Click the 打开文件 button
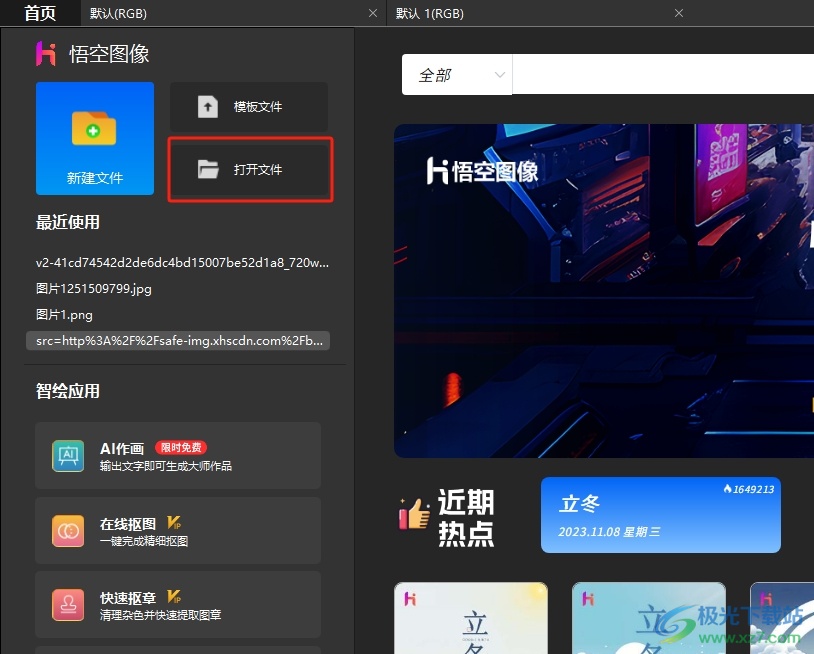Viewport: 814px width, 654px height. coord(250,170)
